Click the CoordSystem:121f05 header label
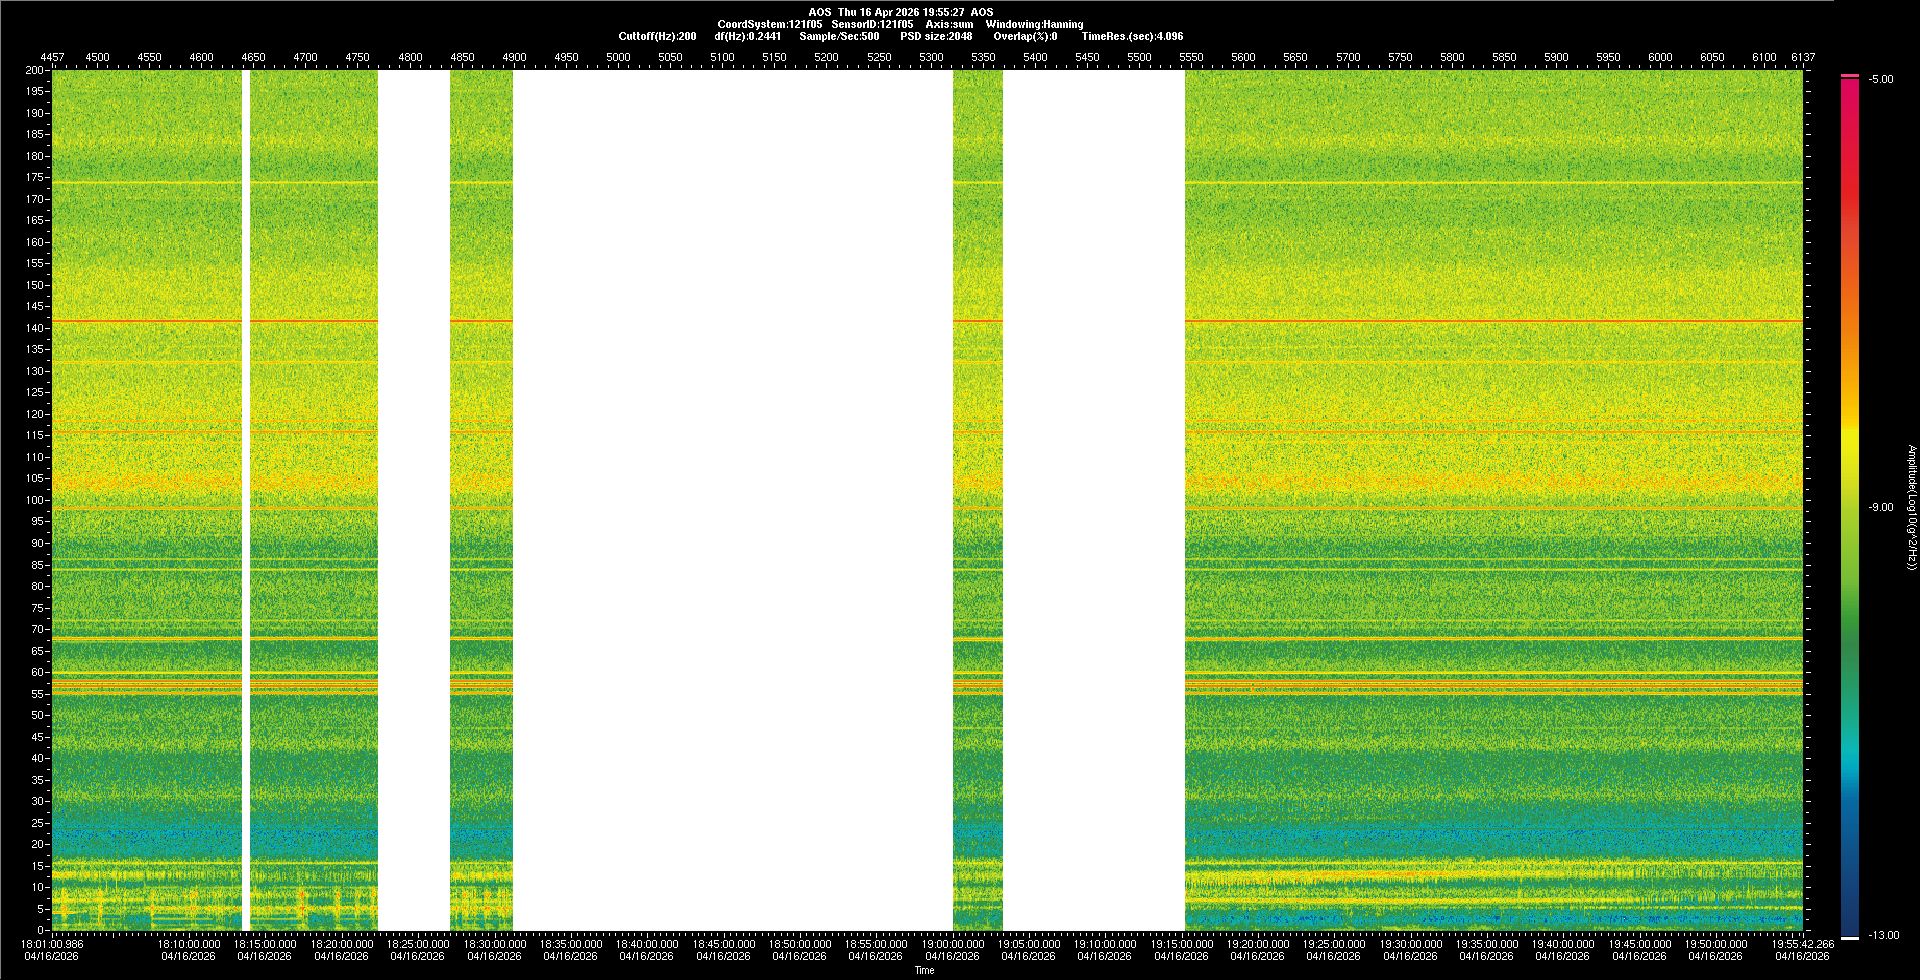1920x980 pixels. coord(769,24)
